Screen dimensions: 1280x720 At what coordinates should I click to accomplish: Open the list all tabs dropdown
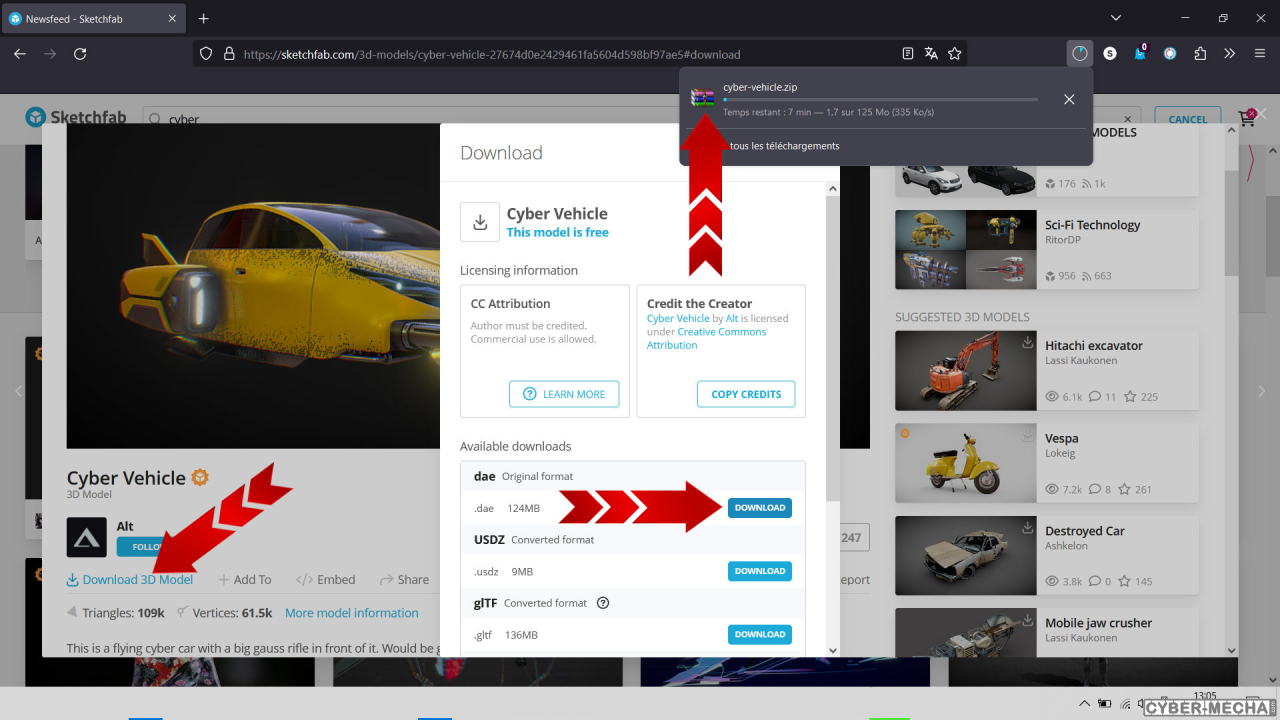(x=1117, y=19)
